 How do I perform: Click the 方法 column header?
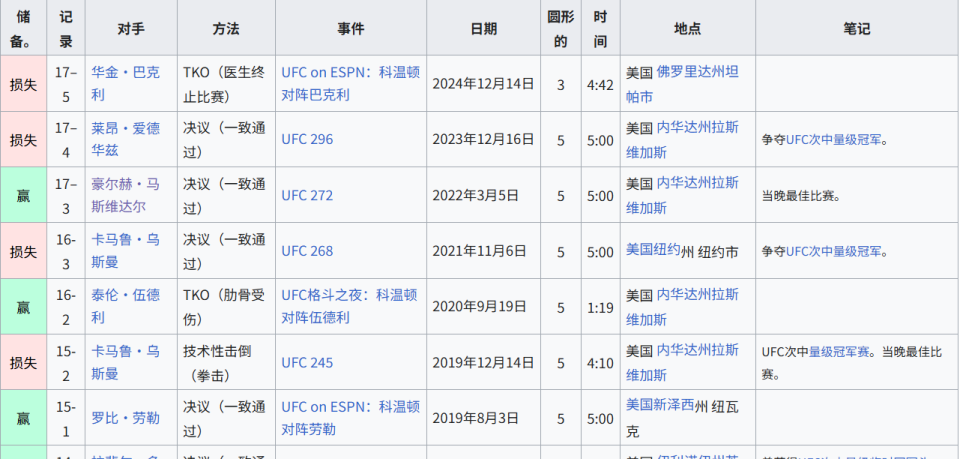click(226, 28)
